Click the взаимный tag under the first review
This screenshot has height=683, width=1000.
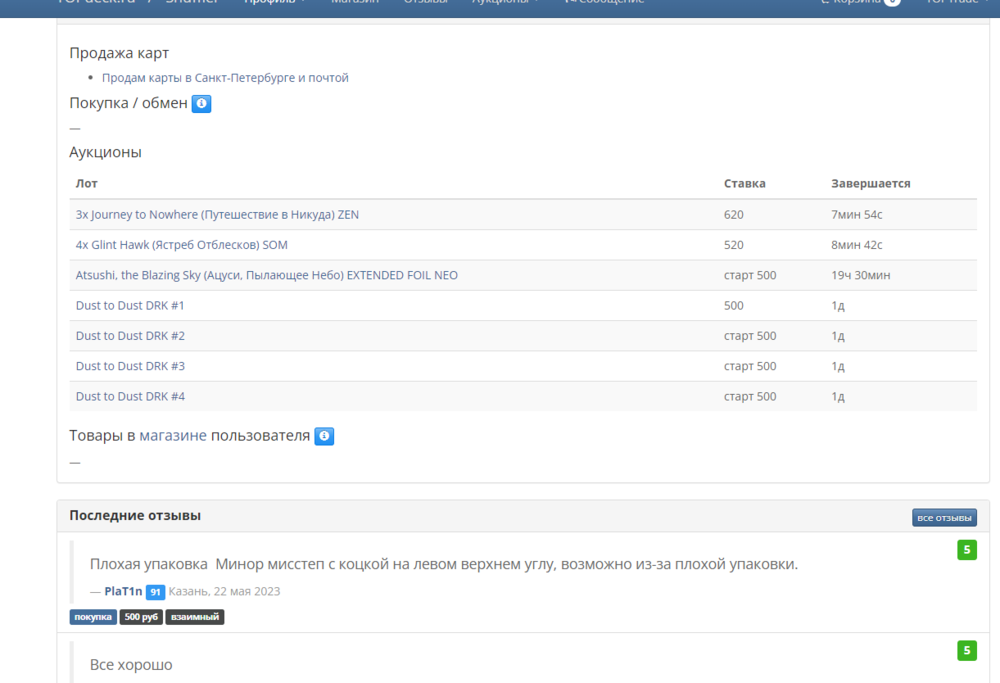(x=194, y=617)
